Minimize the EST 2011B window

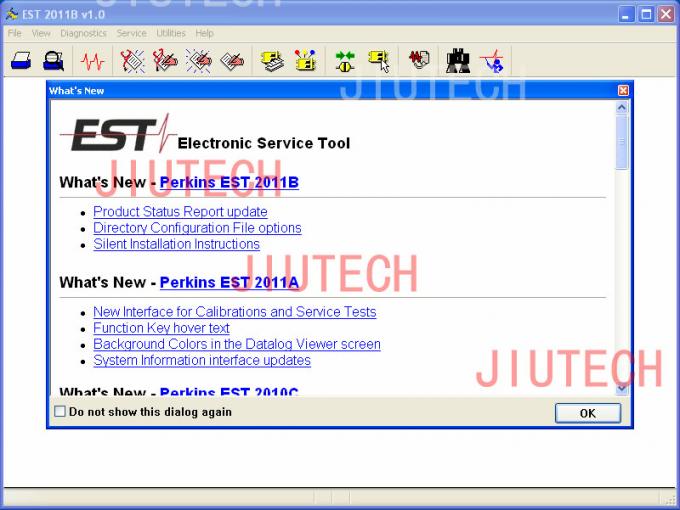(x=625, y=14)
